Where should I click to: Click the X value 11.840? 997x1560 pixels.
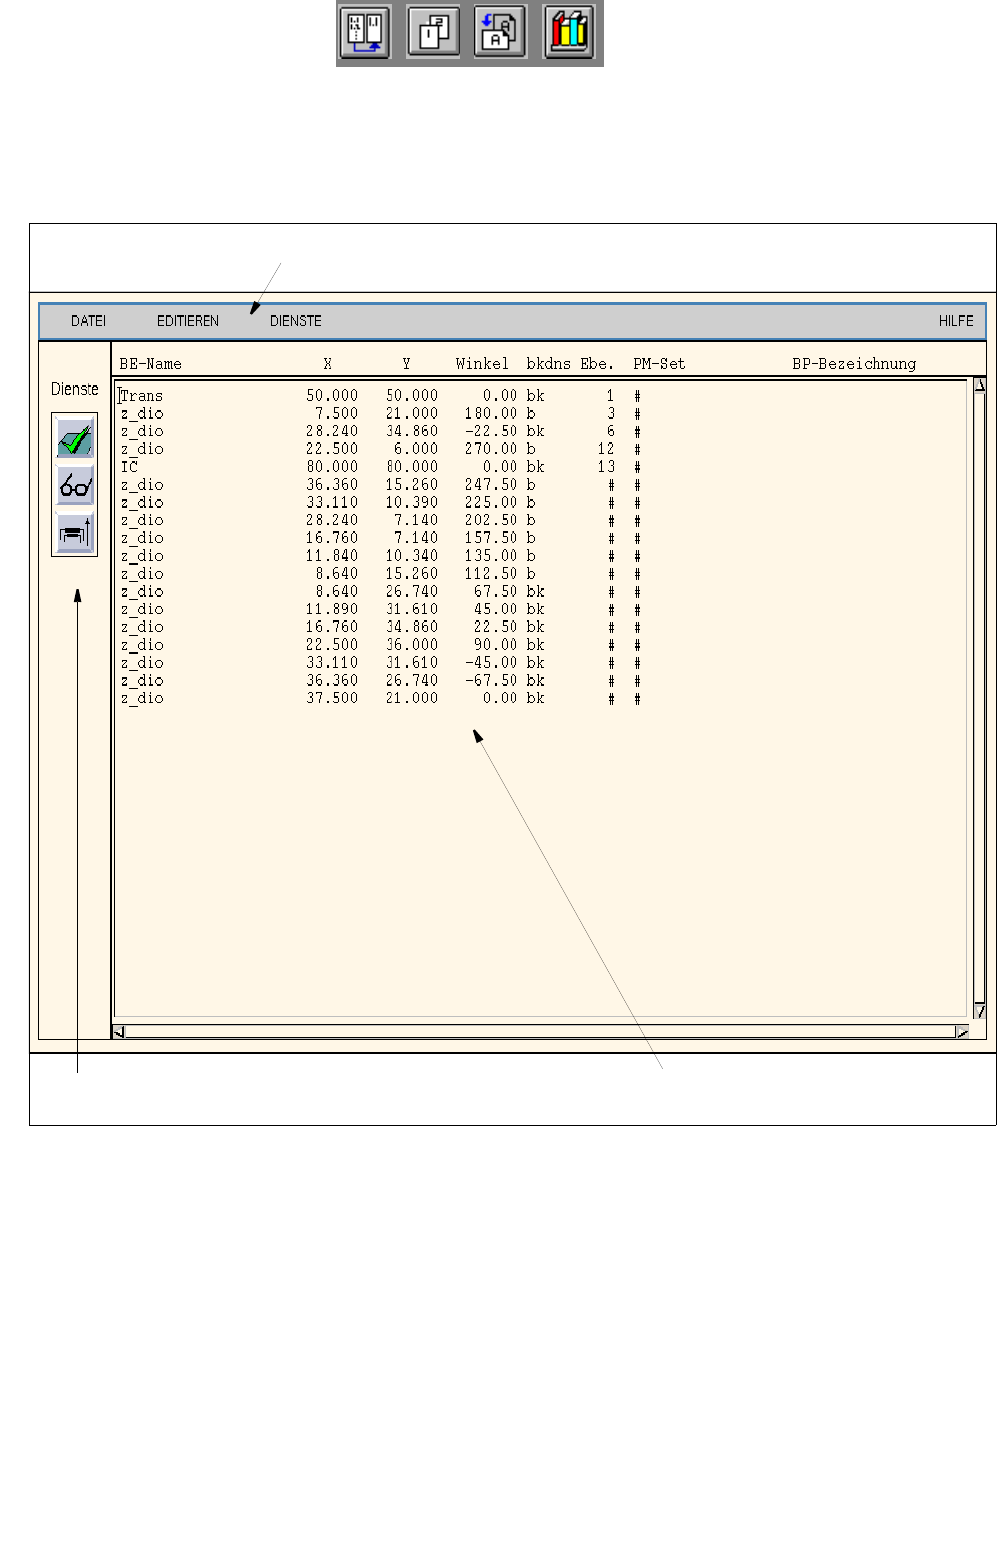click(x=332, y=556)
